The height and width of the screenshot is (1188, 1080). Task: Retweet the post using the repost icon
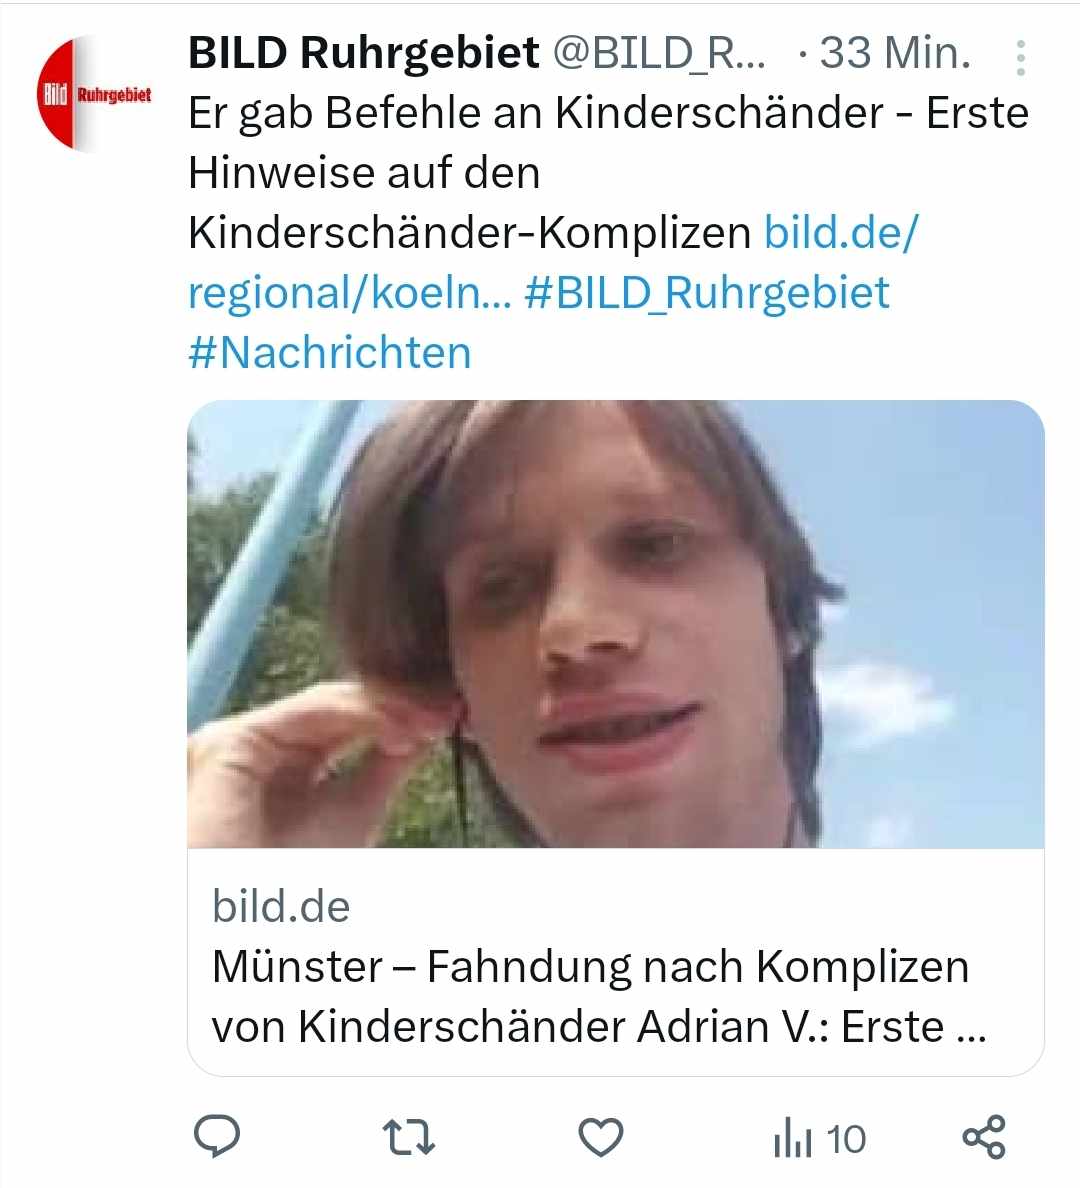point(409,1137)
